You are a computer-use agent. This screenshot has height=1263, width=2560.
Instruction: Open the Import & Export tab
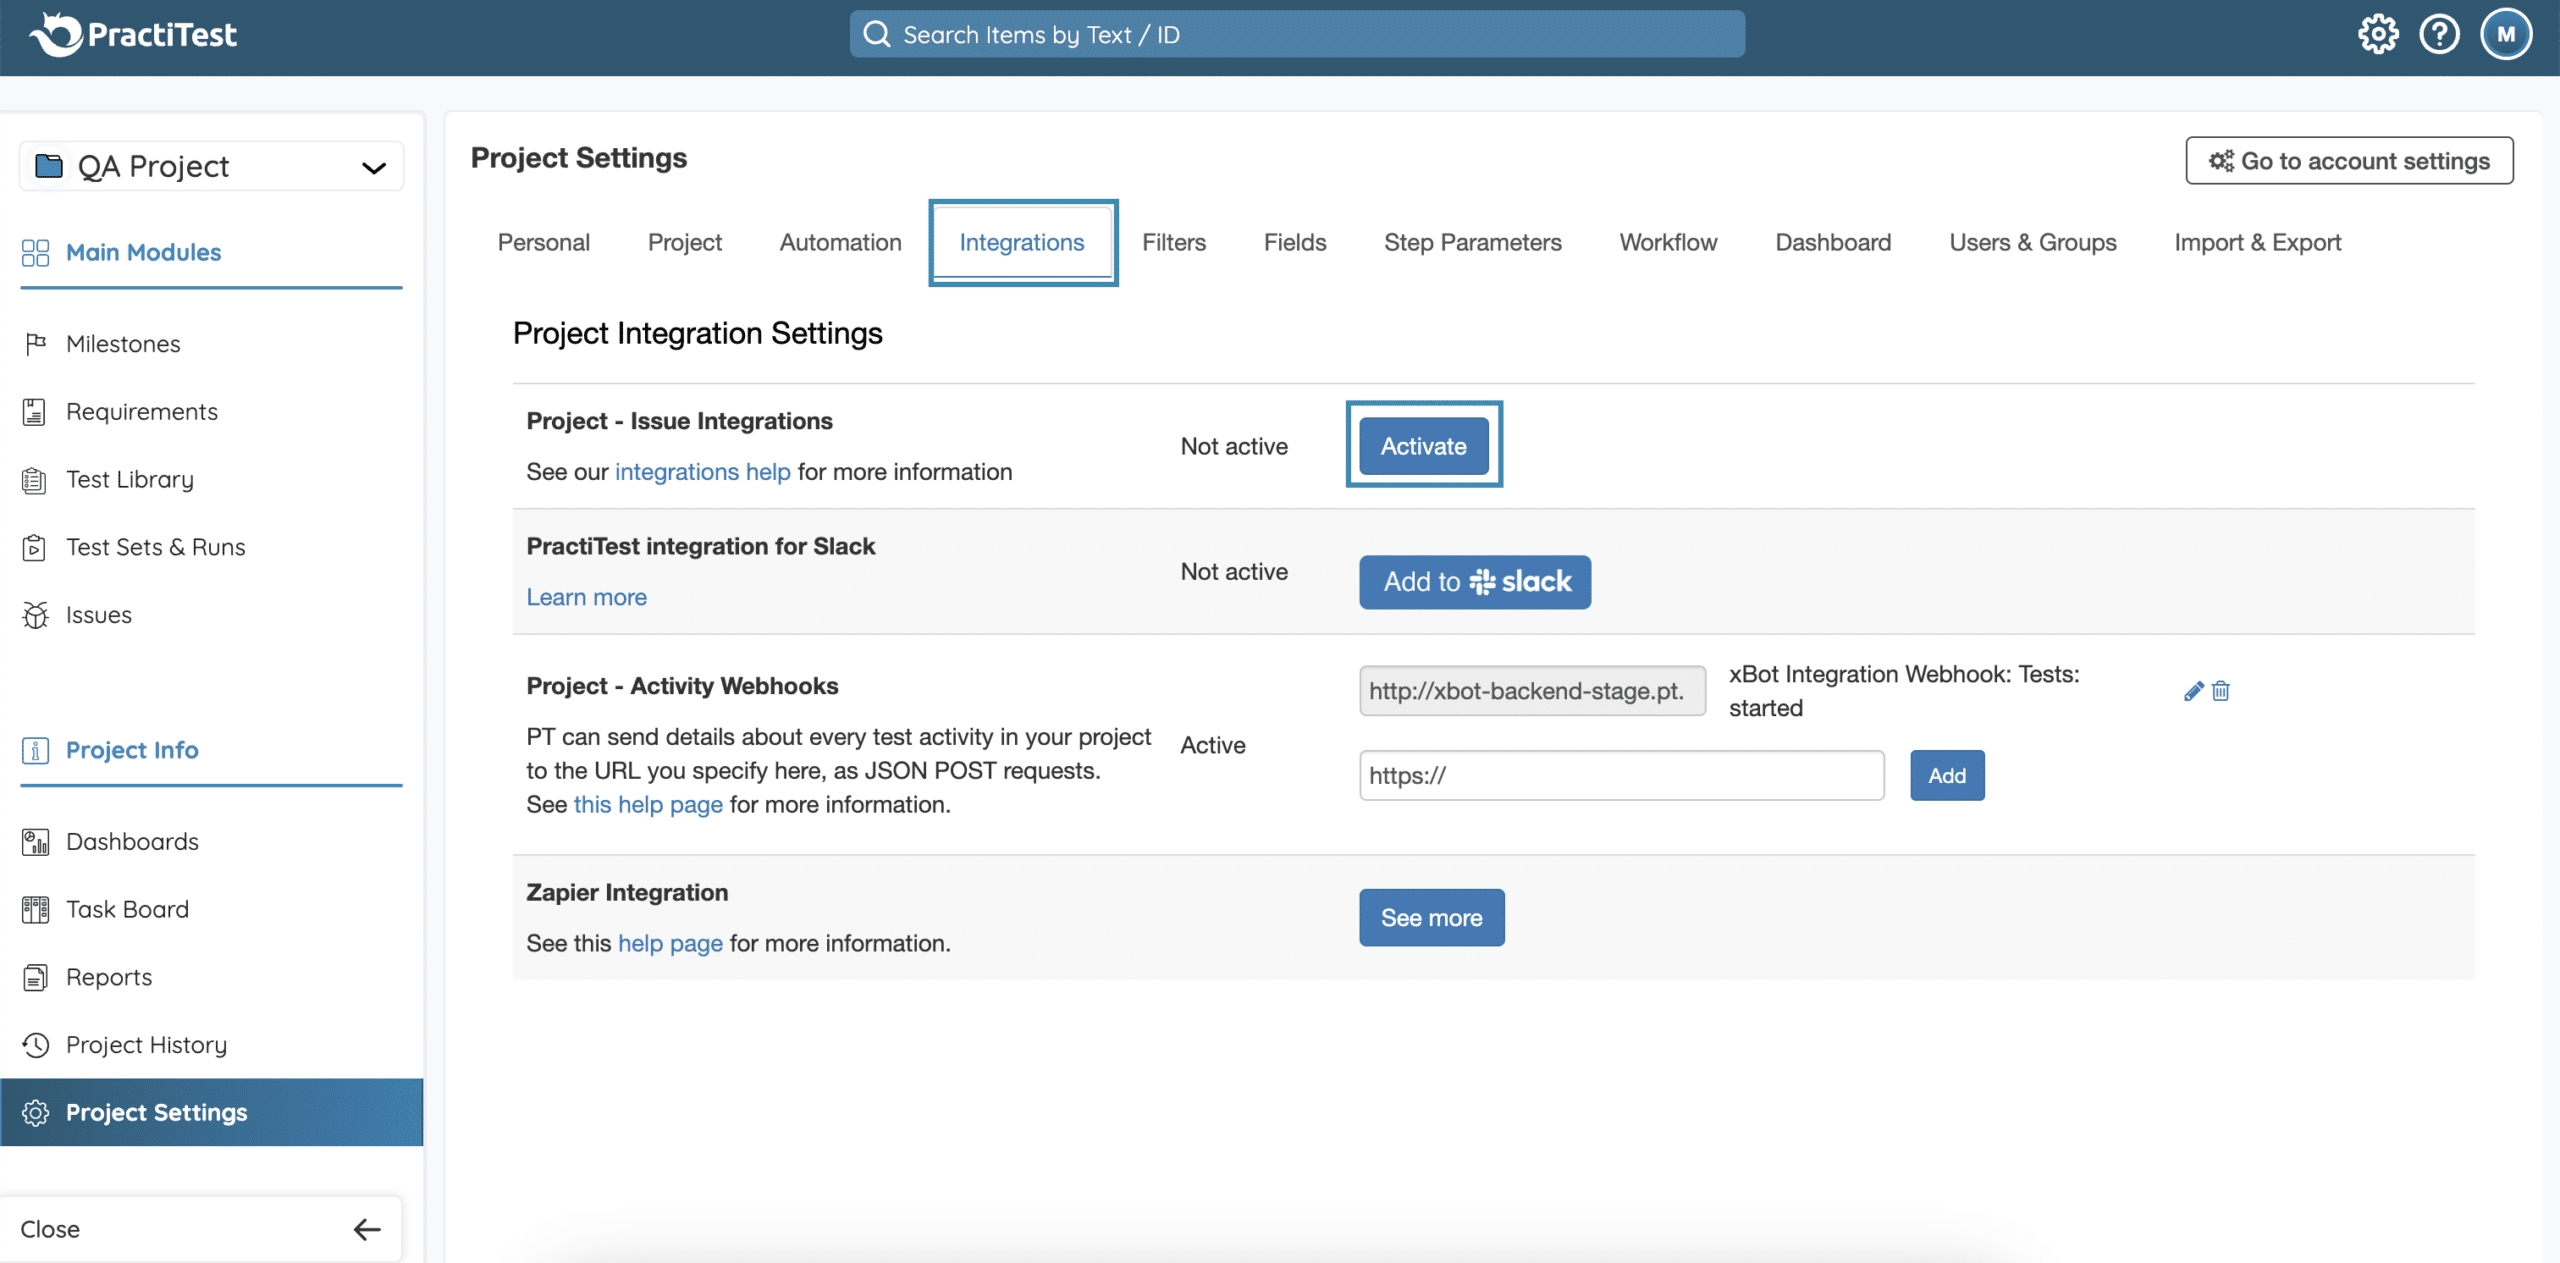point(2258,242)
